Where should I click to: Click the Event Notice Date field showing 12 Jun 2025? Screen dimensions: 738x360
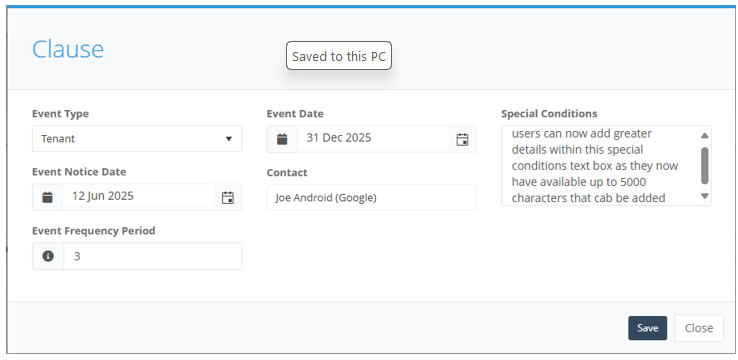tap(138, 196)
